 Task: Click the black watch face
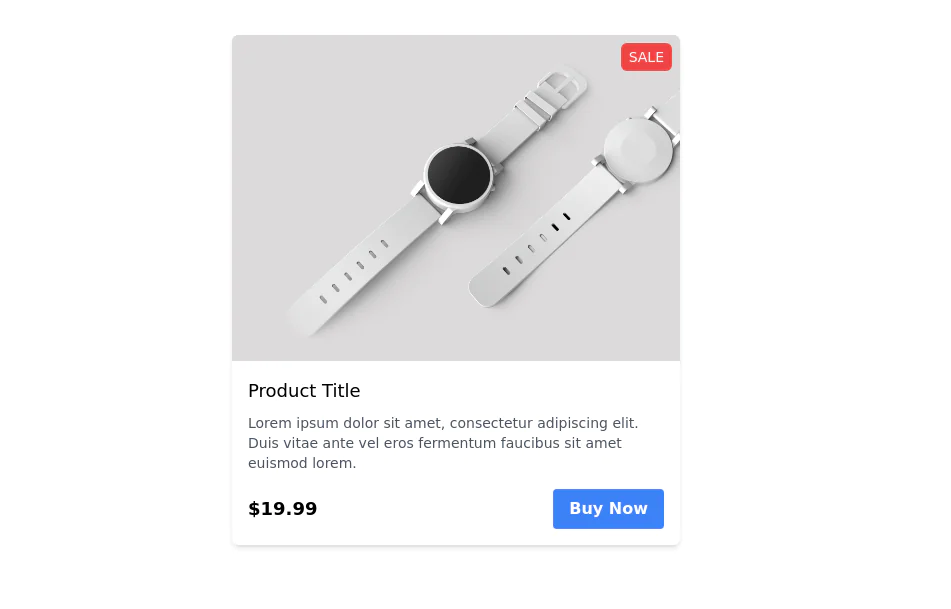(x=459, y=176)
